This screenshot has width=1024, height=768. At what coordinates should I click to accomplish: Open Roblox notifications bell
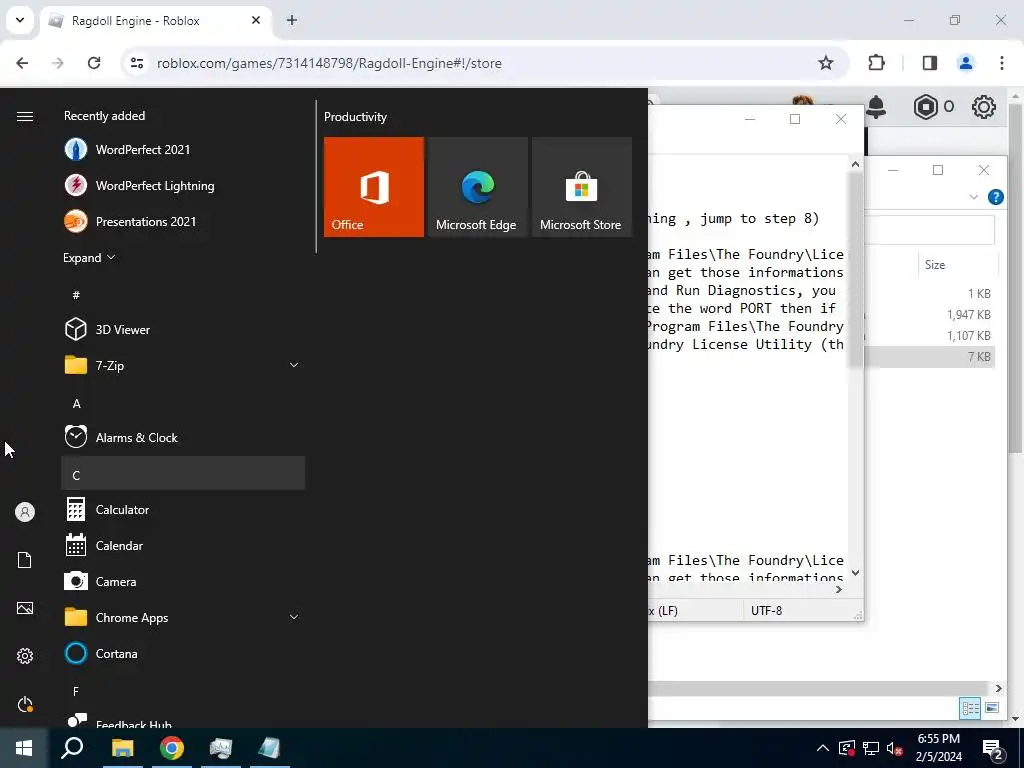tap(876, 106)
